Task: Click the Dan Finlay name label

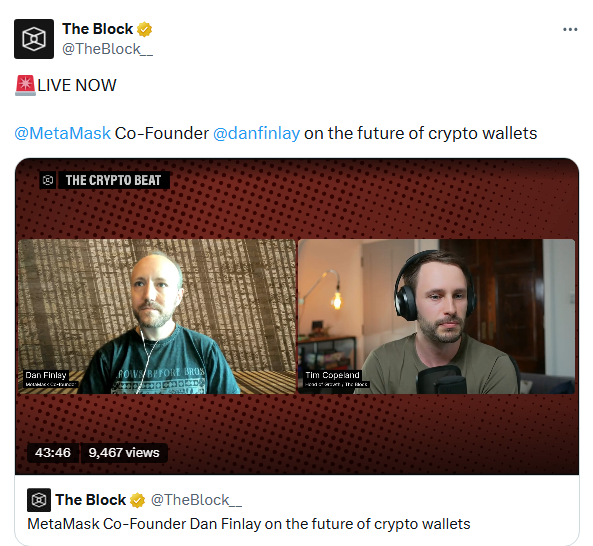Action: (46, 375)
